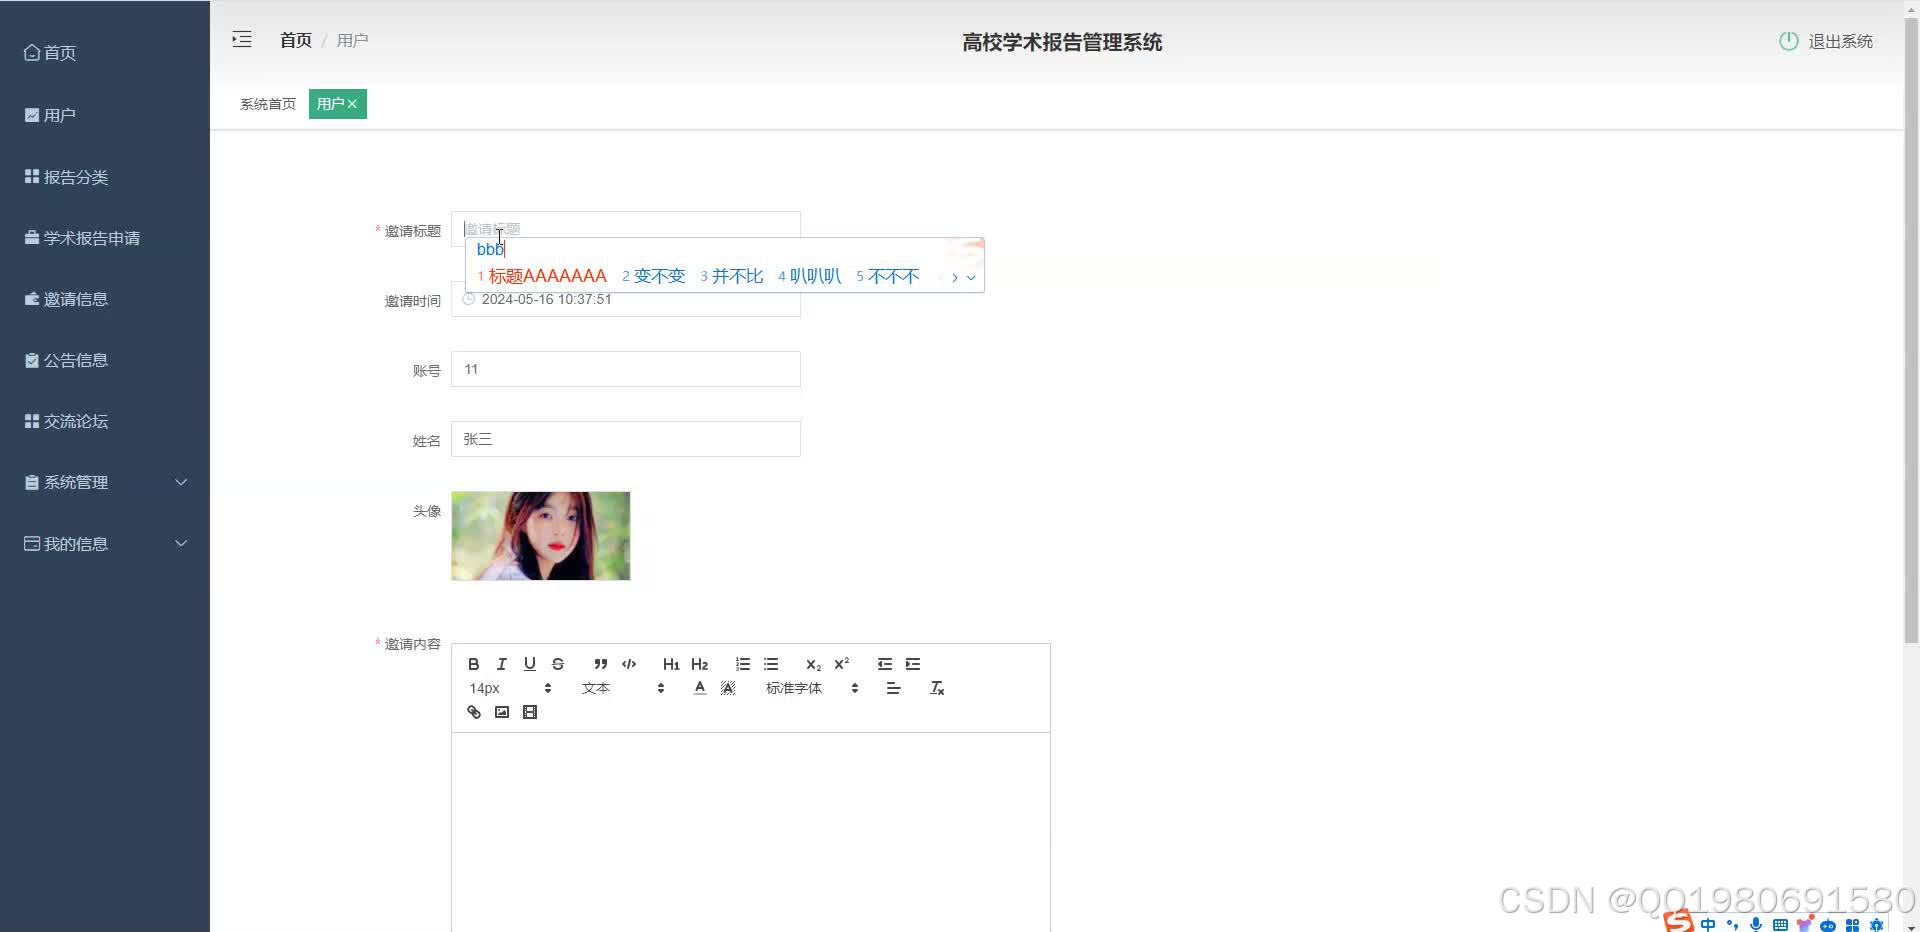Insert an image into the invitation content
This screenshot has height=932, width=1920.
[x=501, y=712]
